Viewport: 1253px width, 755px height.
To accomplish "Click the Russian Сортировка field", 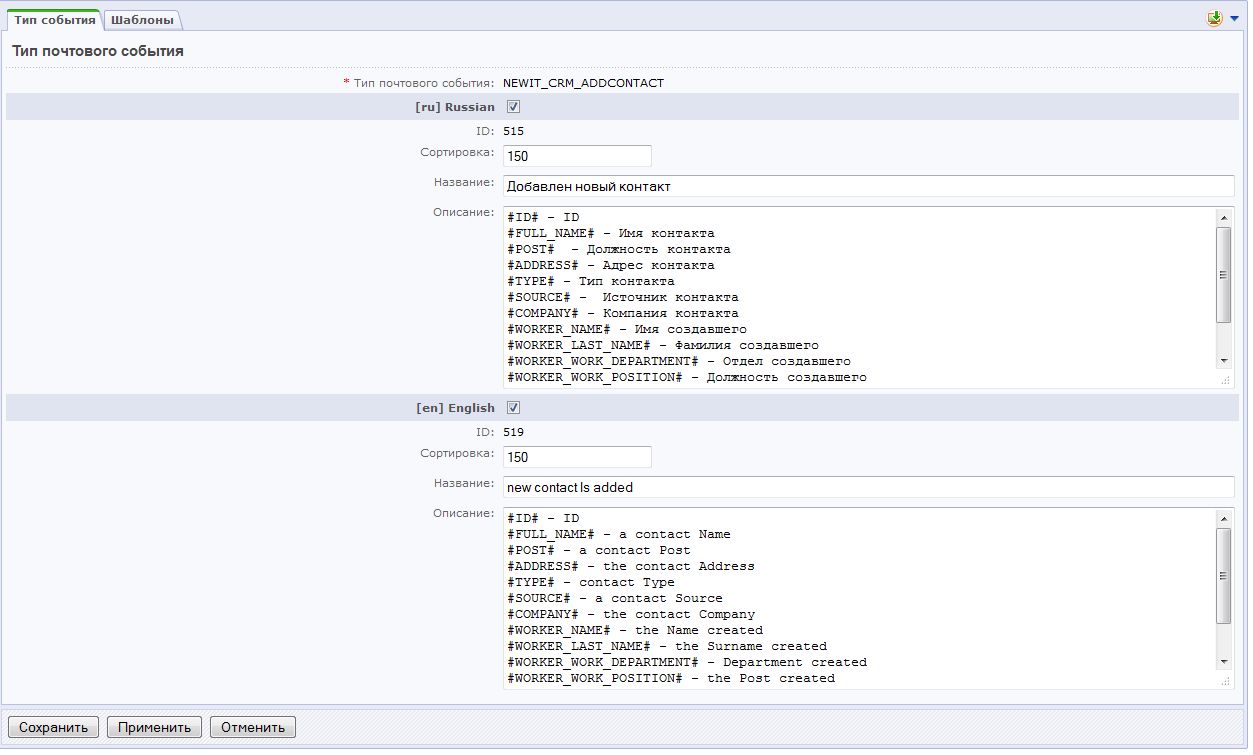I will [577, 156].
